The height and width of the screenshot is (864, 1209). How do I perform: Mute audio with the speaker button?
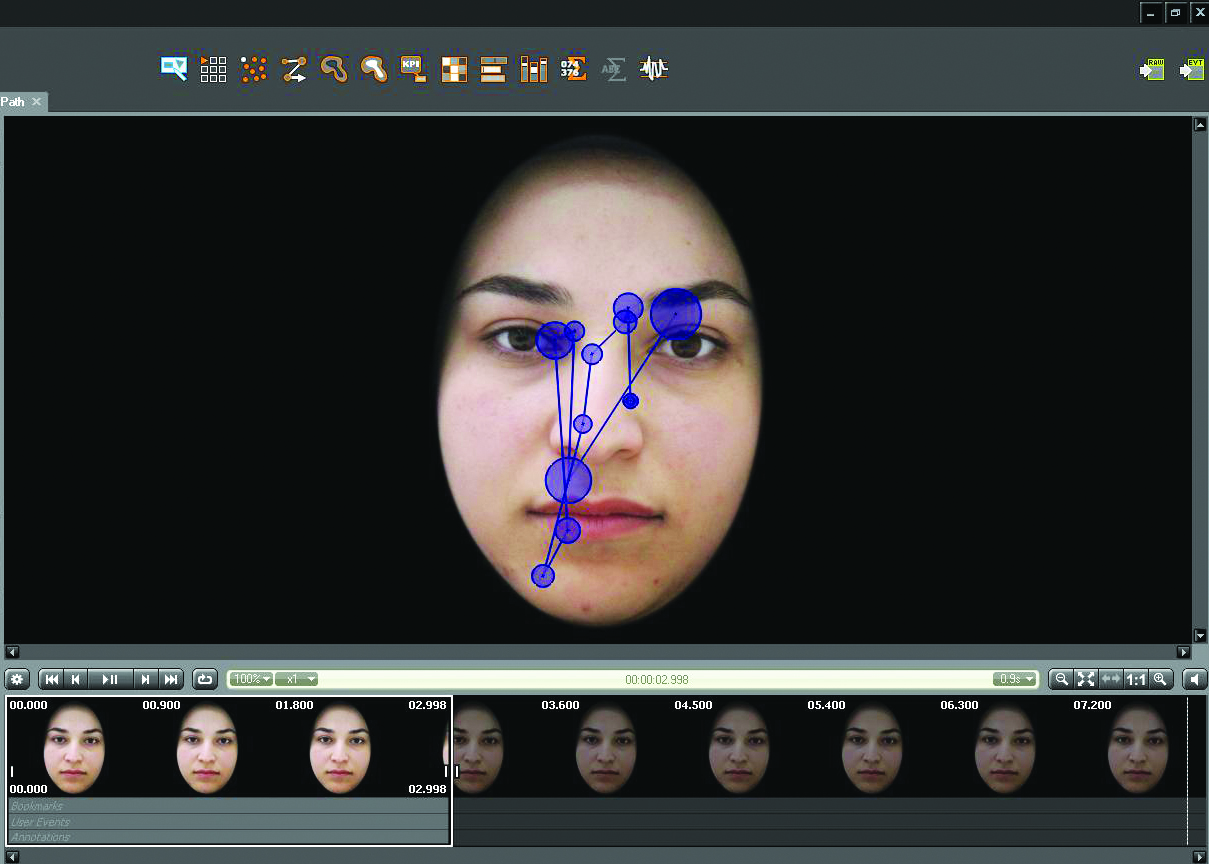pos(1194,679)
